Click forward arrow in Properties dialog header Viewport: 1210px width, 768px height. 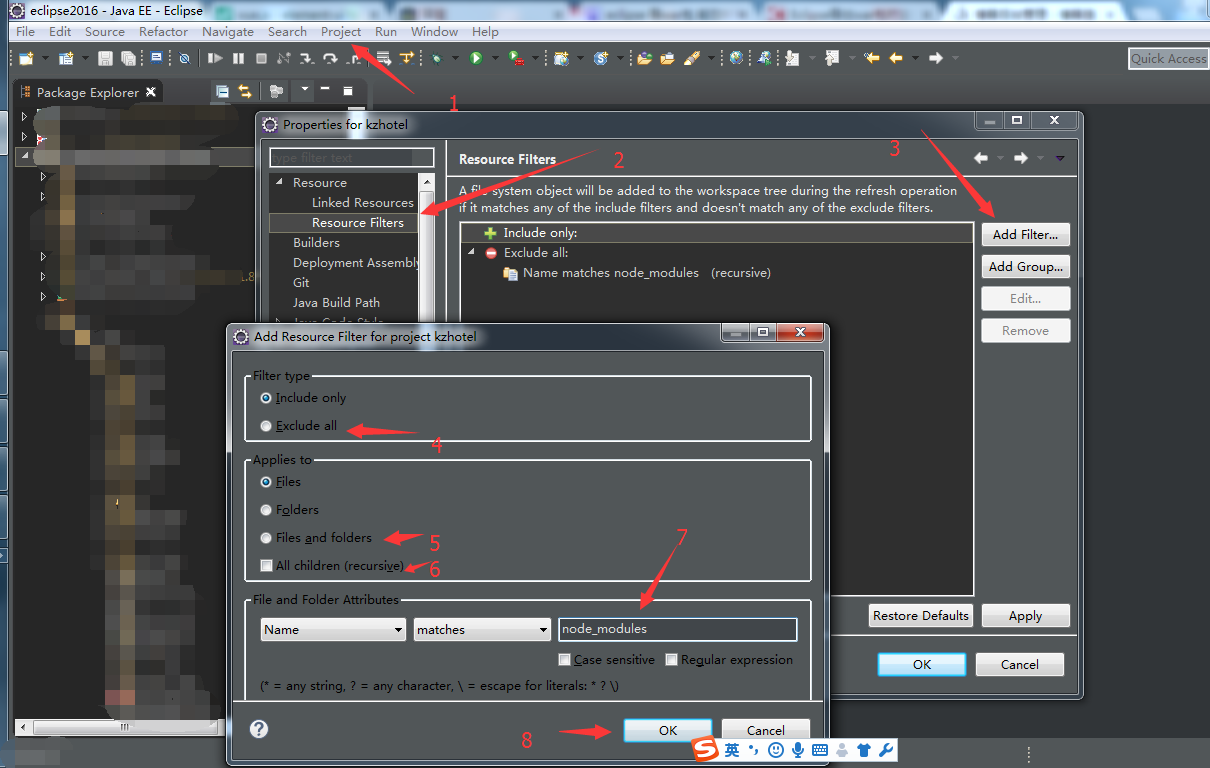pyautogui.click(x=1020, y=158)
